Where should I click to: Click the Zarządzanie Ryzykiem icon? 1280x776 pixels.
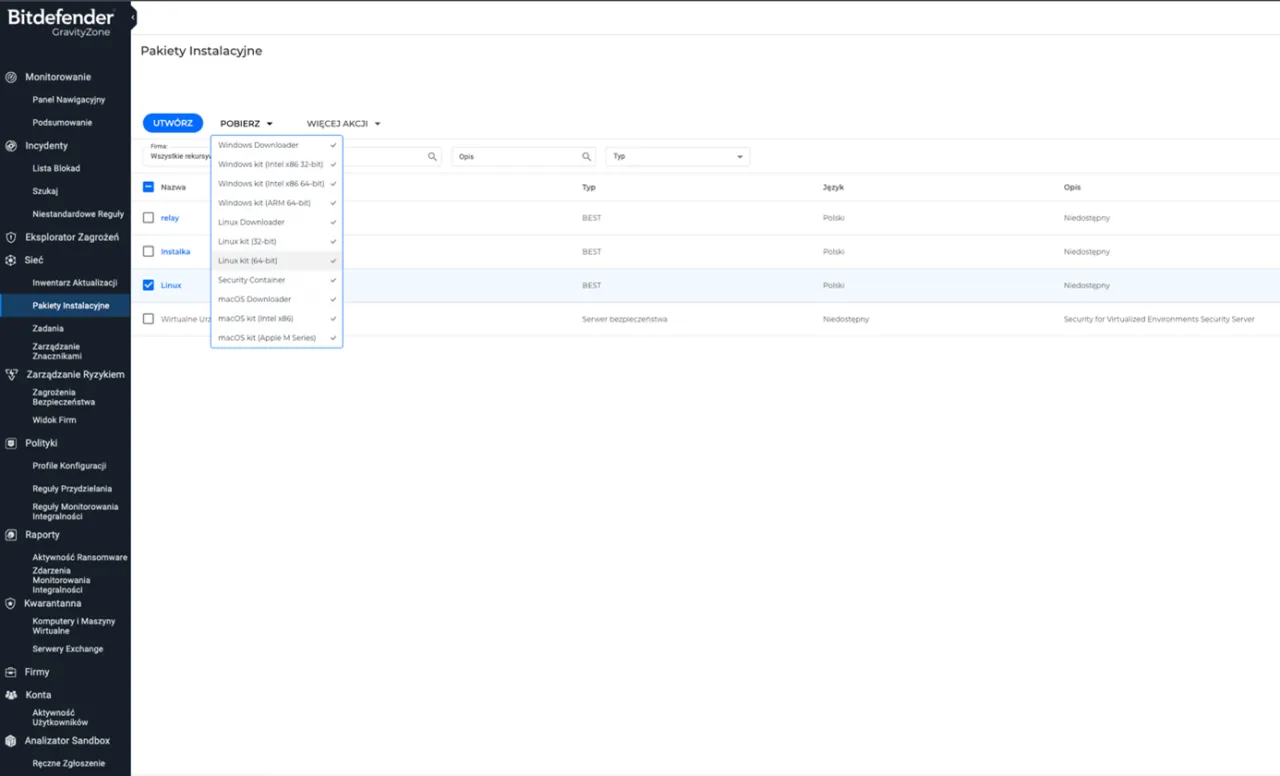pos(11,375)
